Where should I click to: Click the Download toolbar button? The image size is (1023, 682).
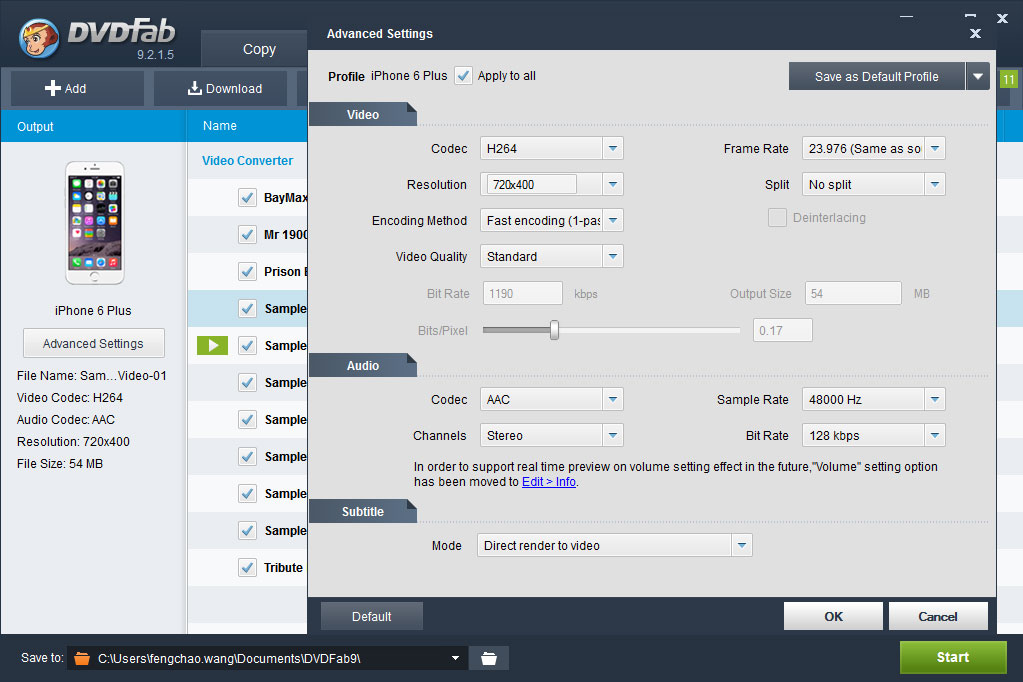tap(221, 88)
